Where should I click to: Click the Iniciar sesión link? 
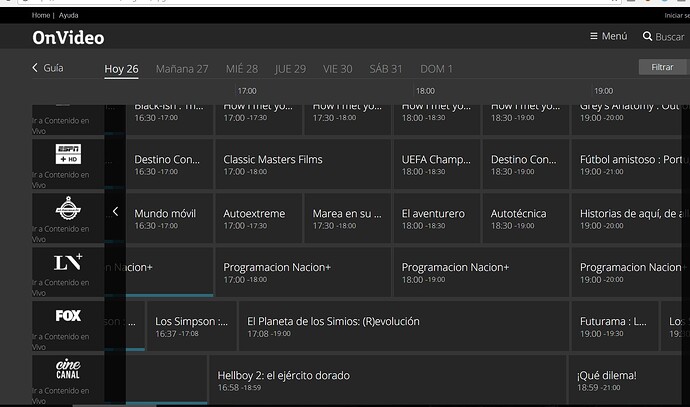tap(677, 15)
